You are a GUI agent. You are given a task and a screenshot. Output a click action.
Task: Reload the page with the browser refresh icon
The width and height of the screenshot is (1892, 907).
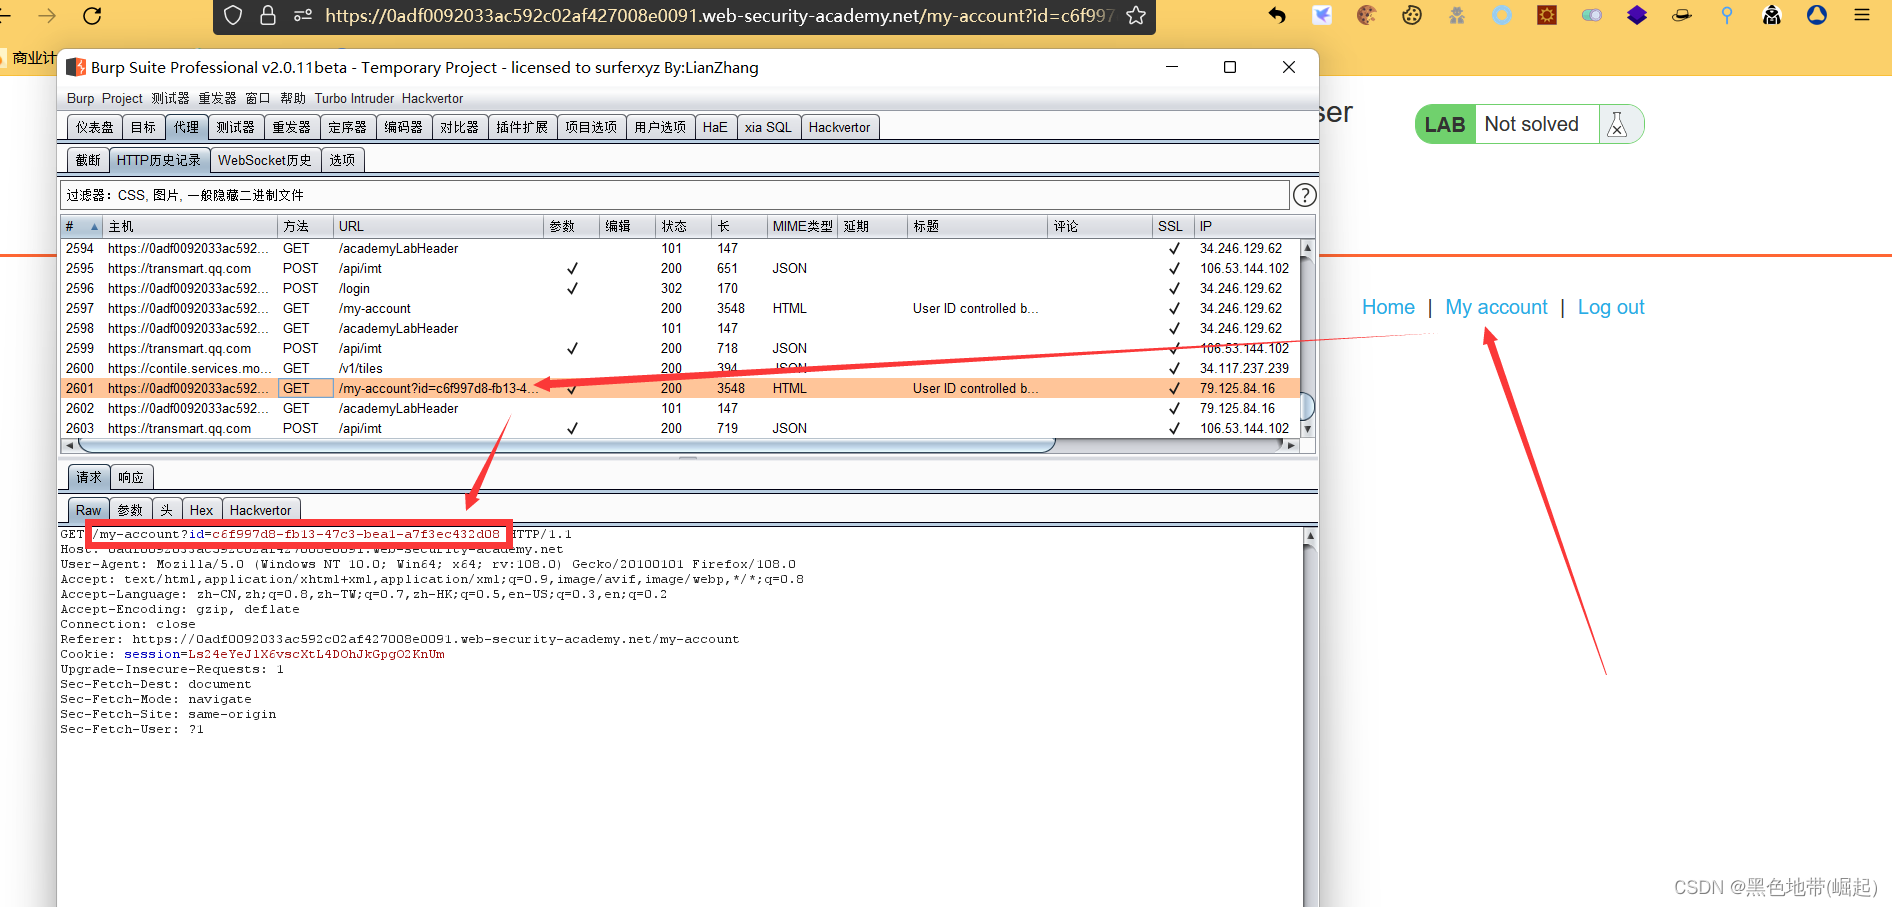92,16
